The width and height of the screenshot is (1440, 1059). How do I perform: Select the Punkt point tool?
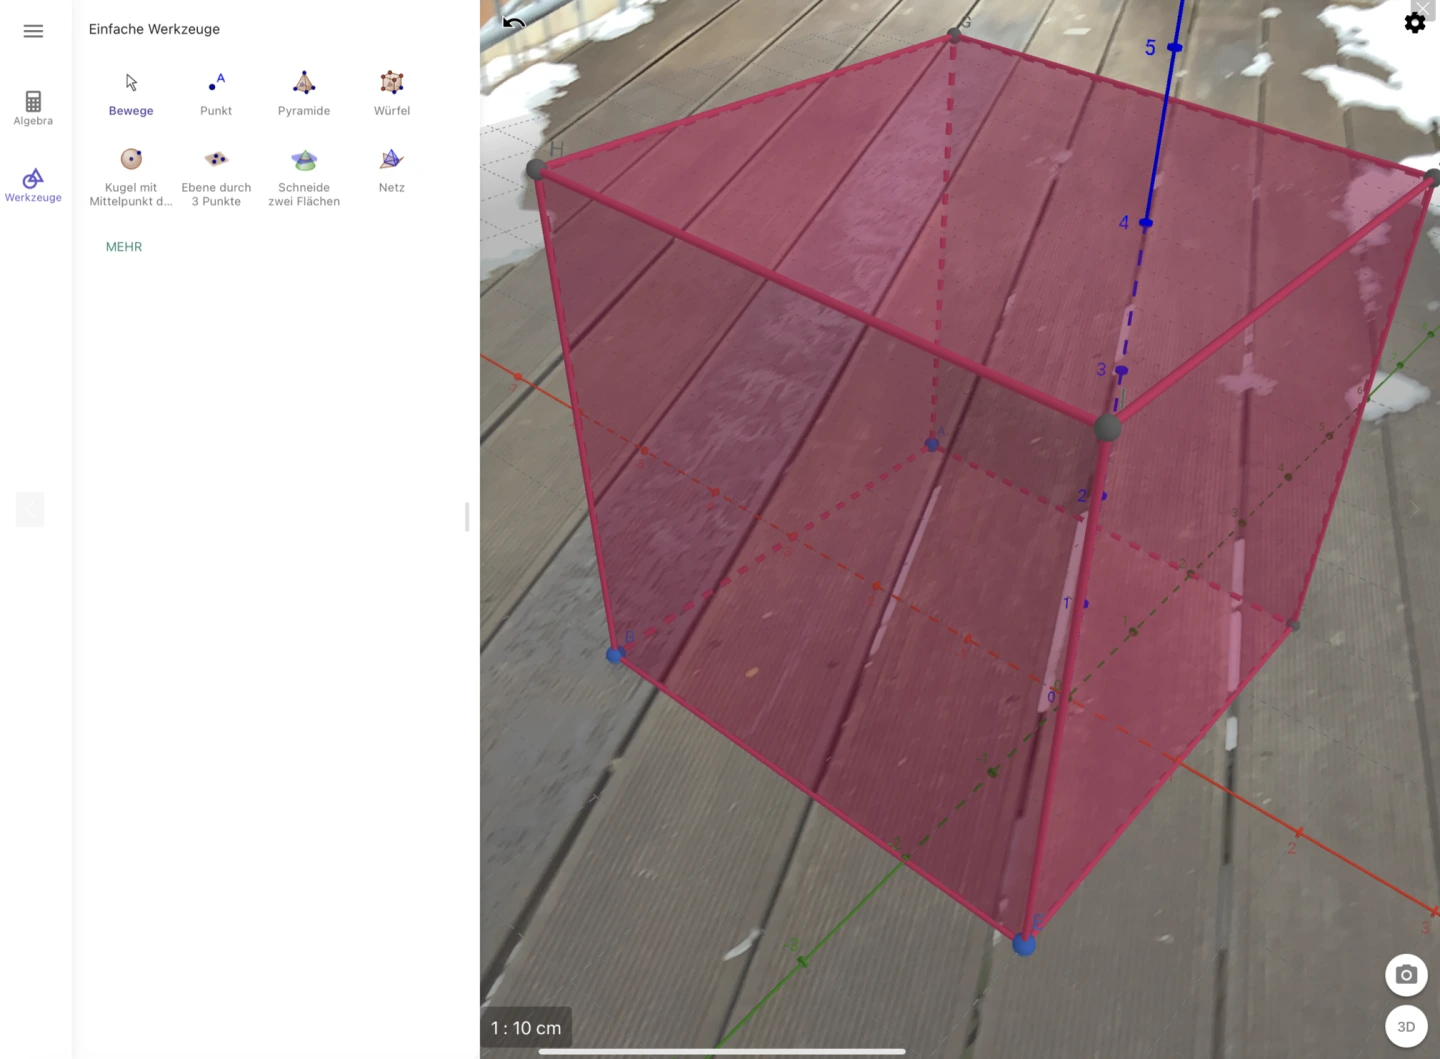point(216,94)
